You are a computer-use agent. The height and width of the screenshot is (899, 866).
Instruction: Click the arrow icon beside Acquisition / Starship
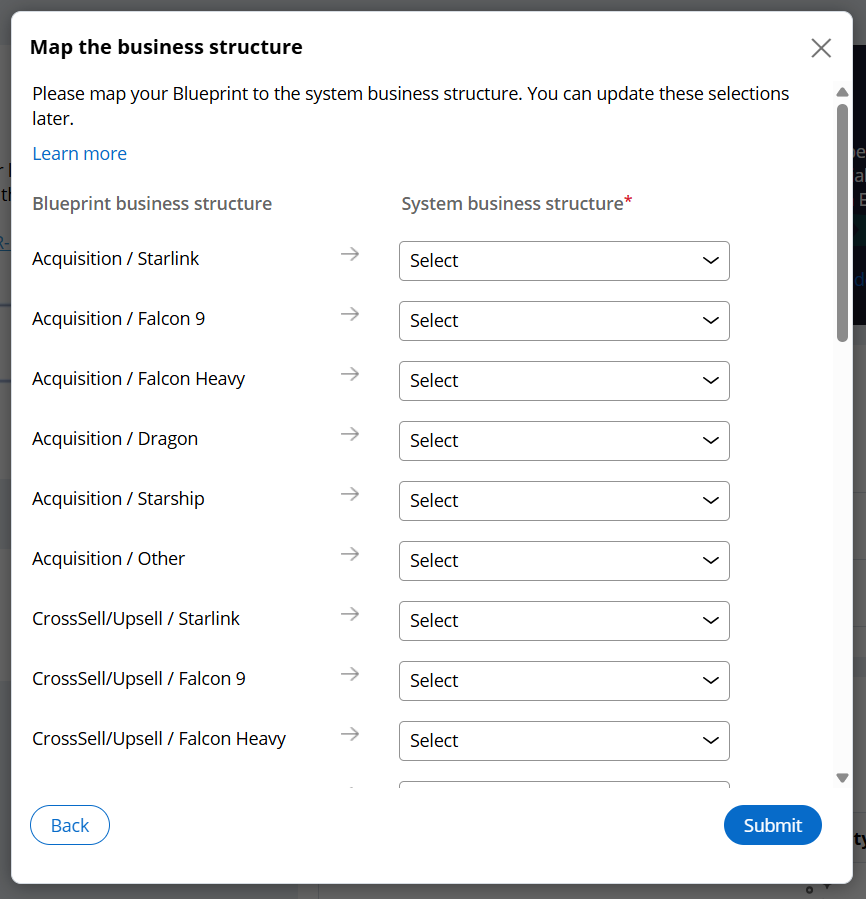click(350, 494)
